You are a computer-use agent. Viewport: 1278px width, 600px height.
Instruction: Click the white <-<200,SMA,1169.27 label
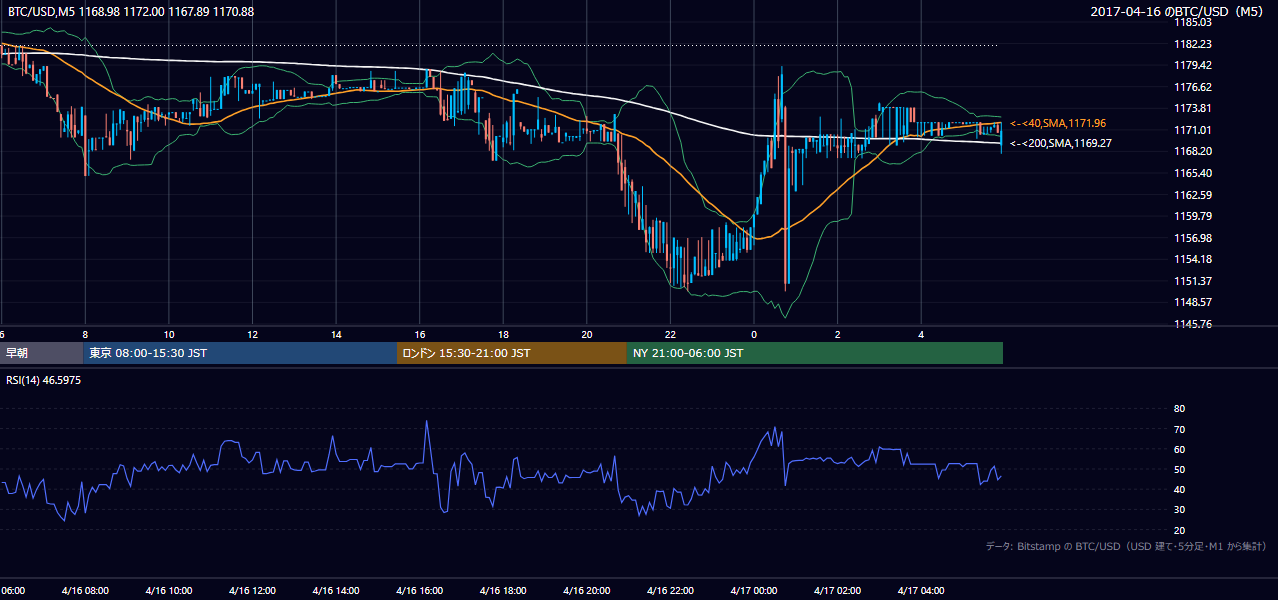tap(1061, 143)
